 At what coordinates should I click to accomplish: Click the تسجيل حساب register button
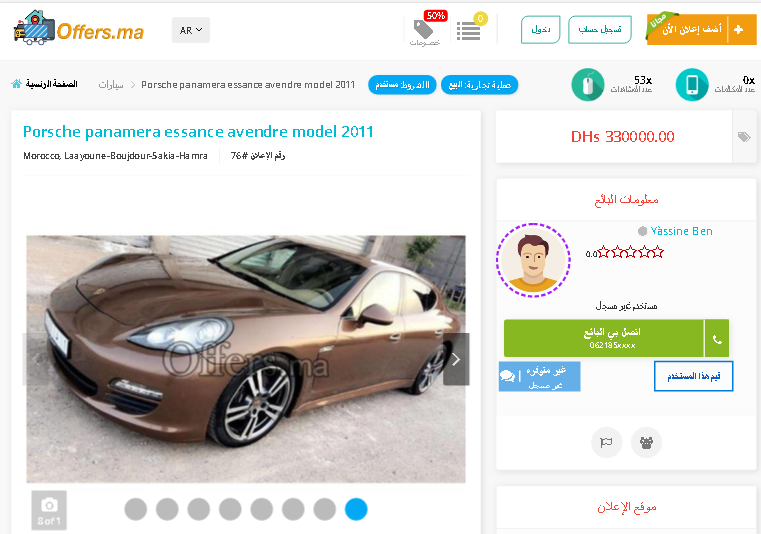pyautogui.click(x=600, y=30)
